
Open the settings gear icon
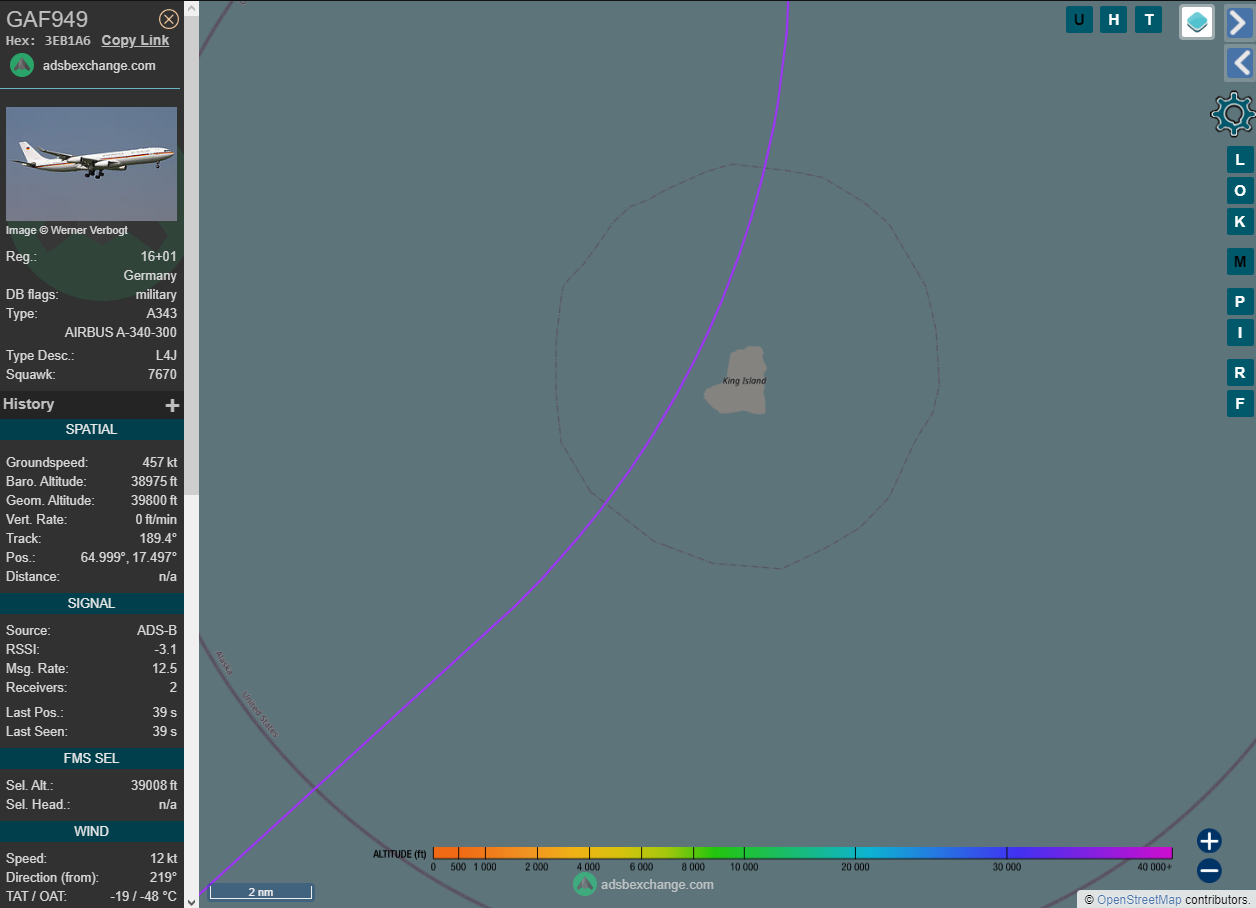pyautogui.click(x=1233, y=114)
